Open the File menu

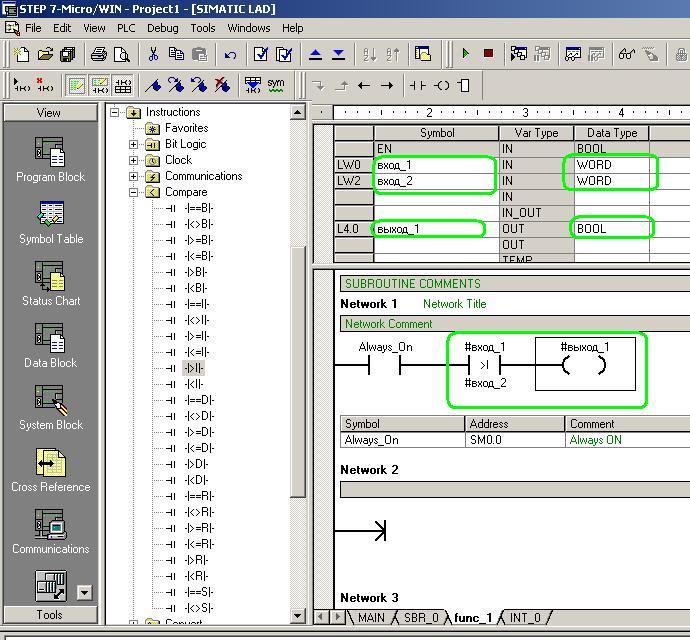point(33,28)
